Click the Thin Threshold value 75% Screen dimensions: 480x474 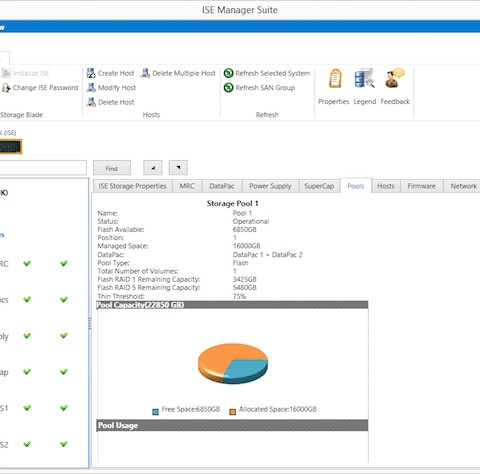(x=239, y=296)
